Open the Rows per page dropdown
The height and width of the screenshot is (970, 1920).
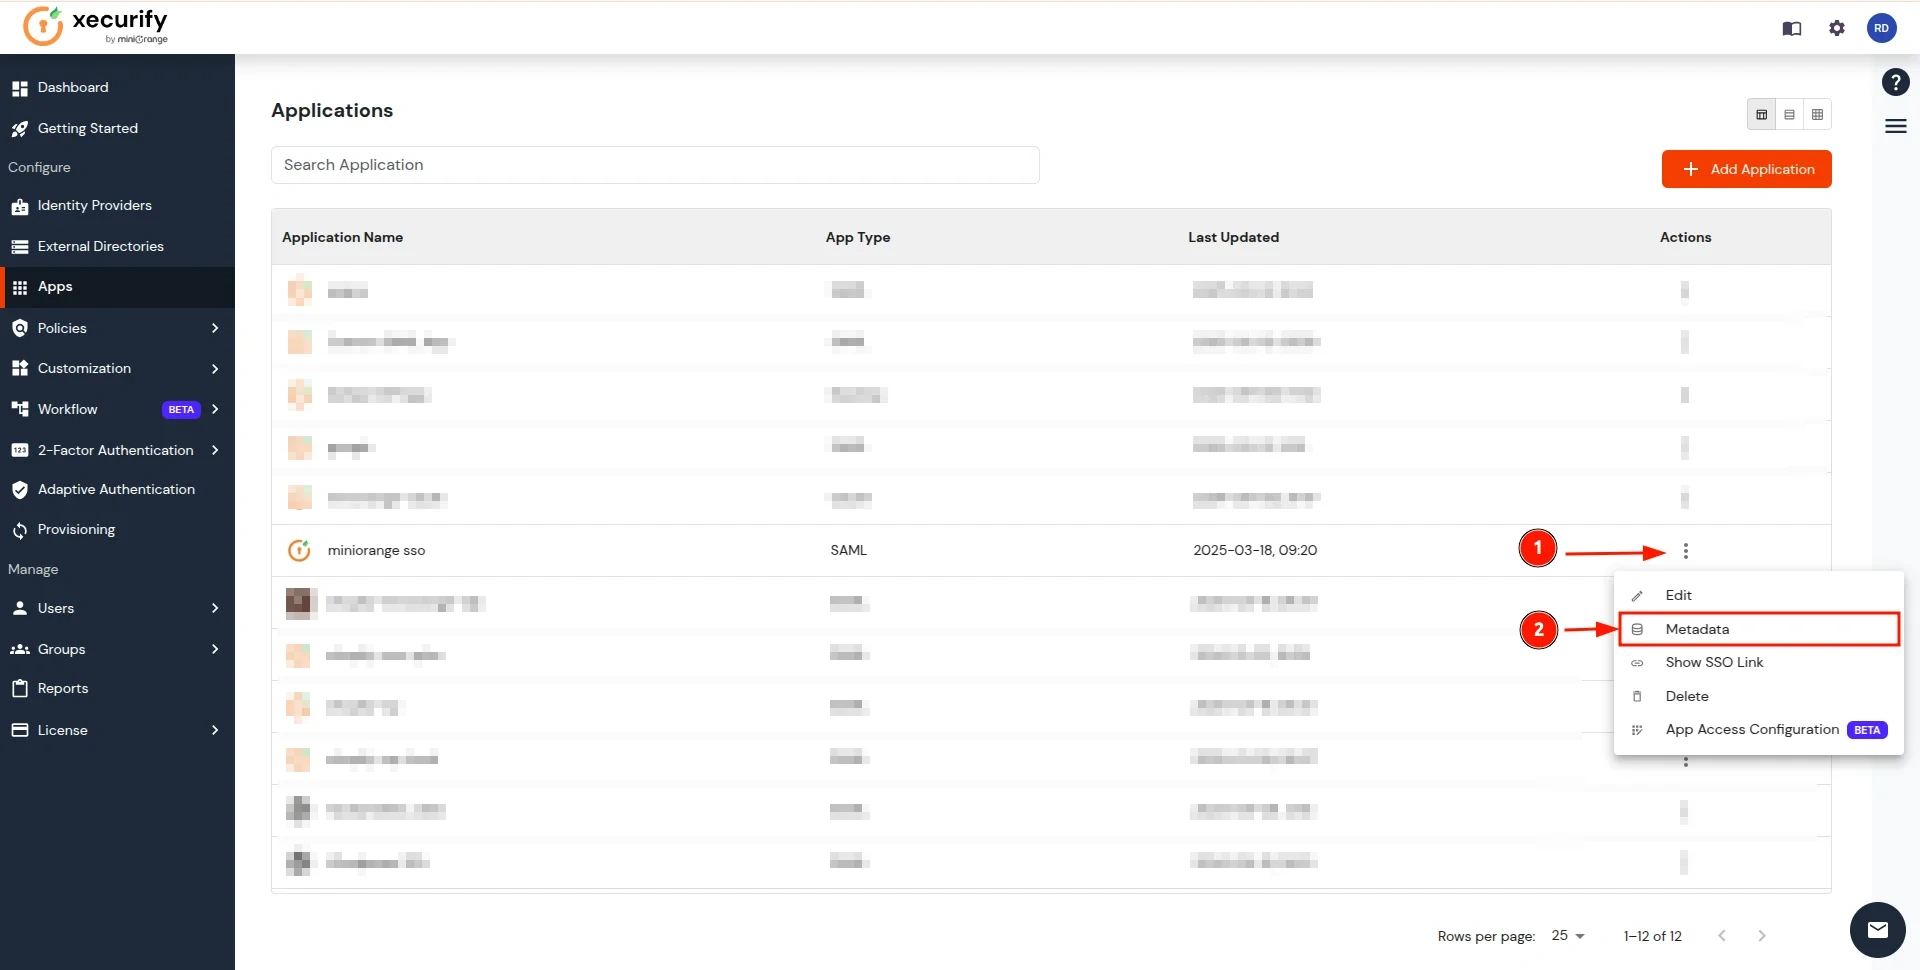(x=1568, y=936)
